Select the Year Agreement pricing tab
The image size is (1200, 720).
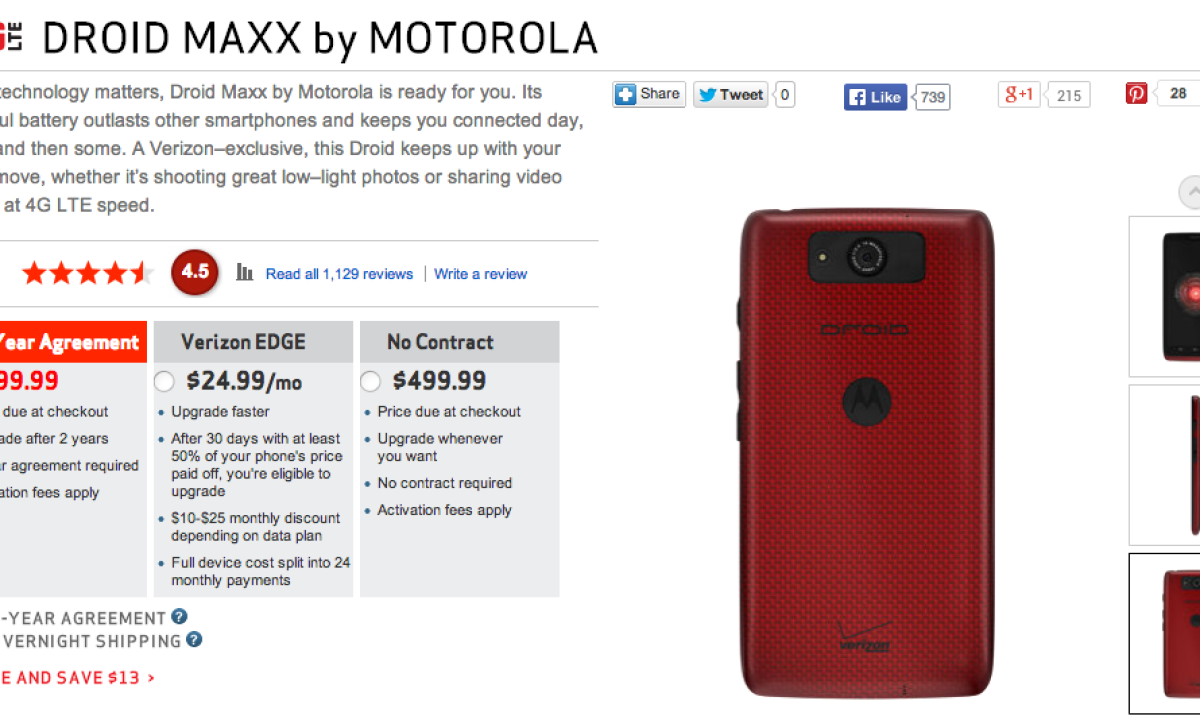click(73, 342)
